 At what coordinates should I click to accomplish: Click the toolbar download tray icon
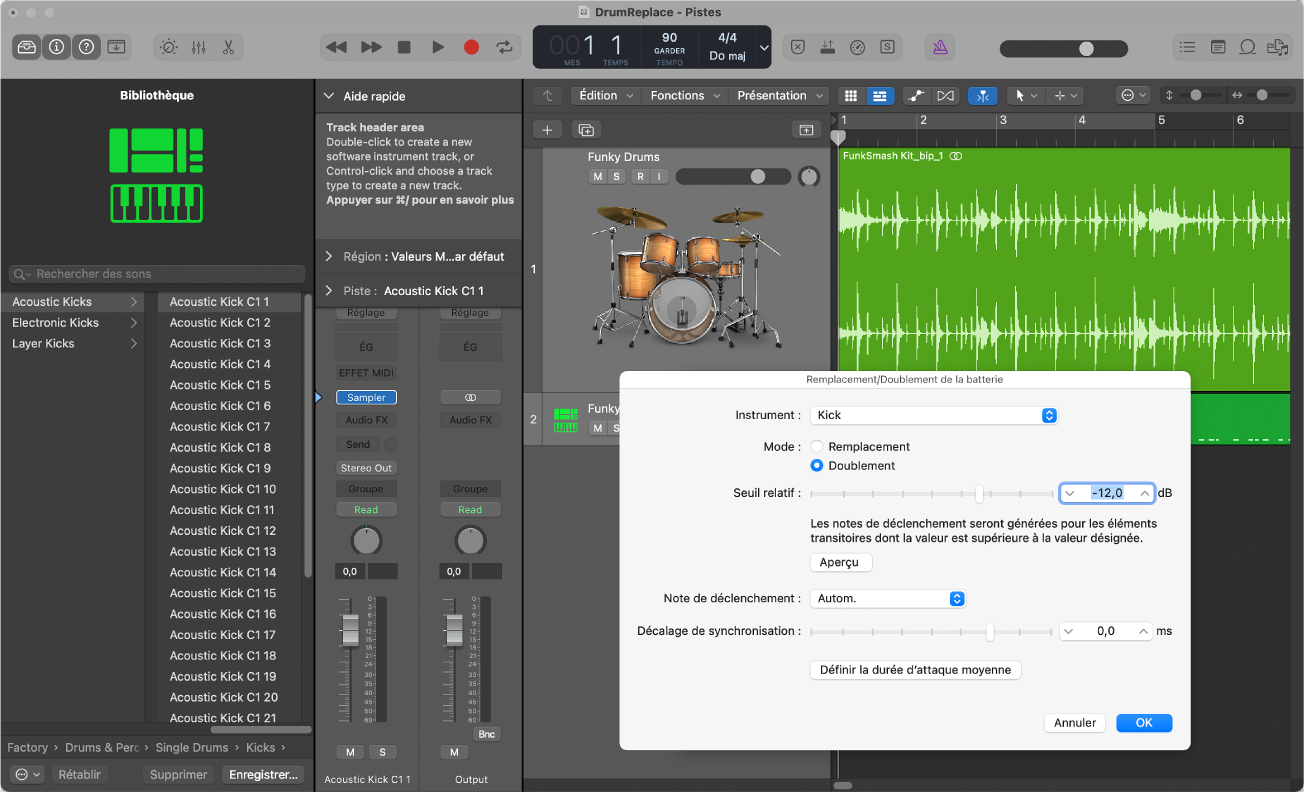117,47
